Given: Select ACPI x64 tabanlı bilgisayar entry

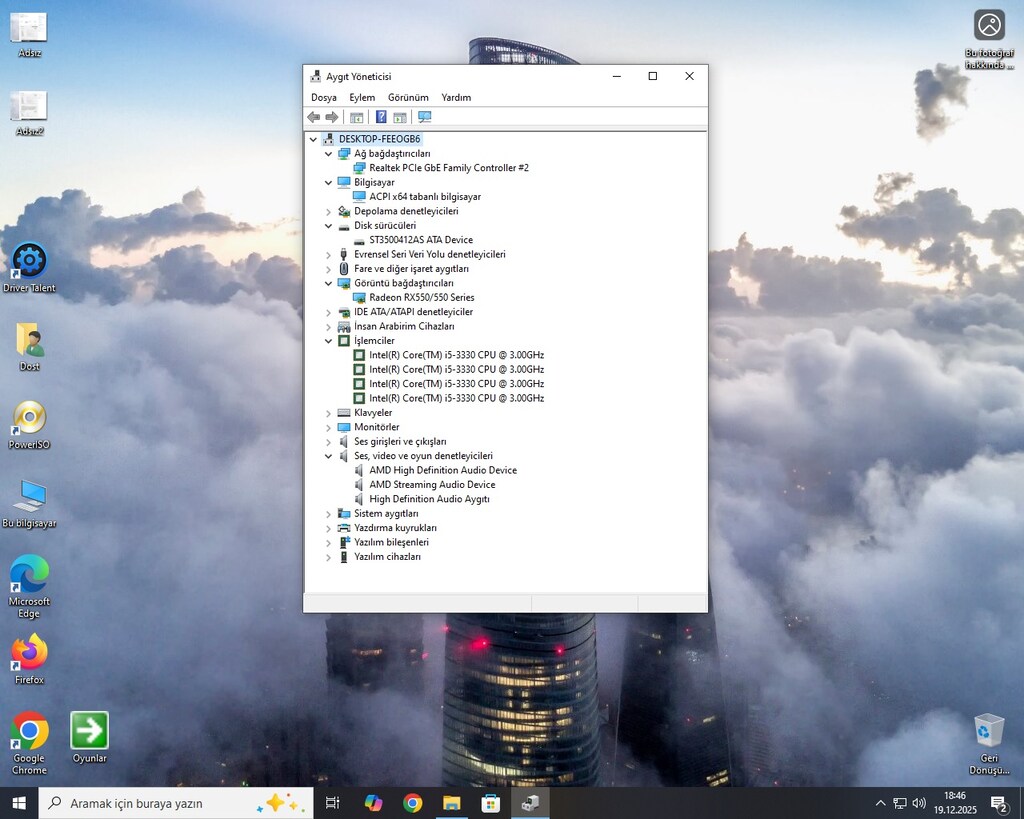Looking at the screenshot, I should pos(425,197).
